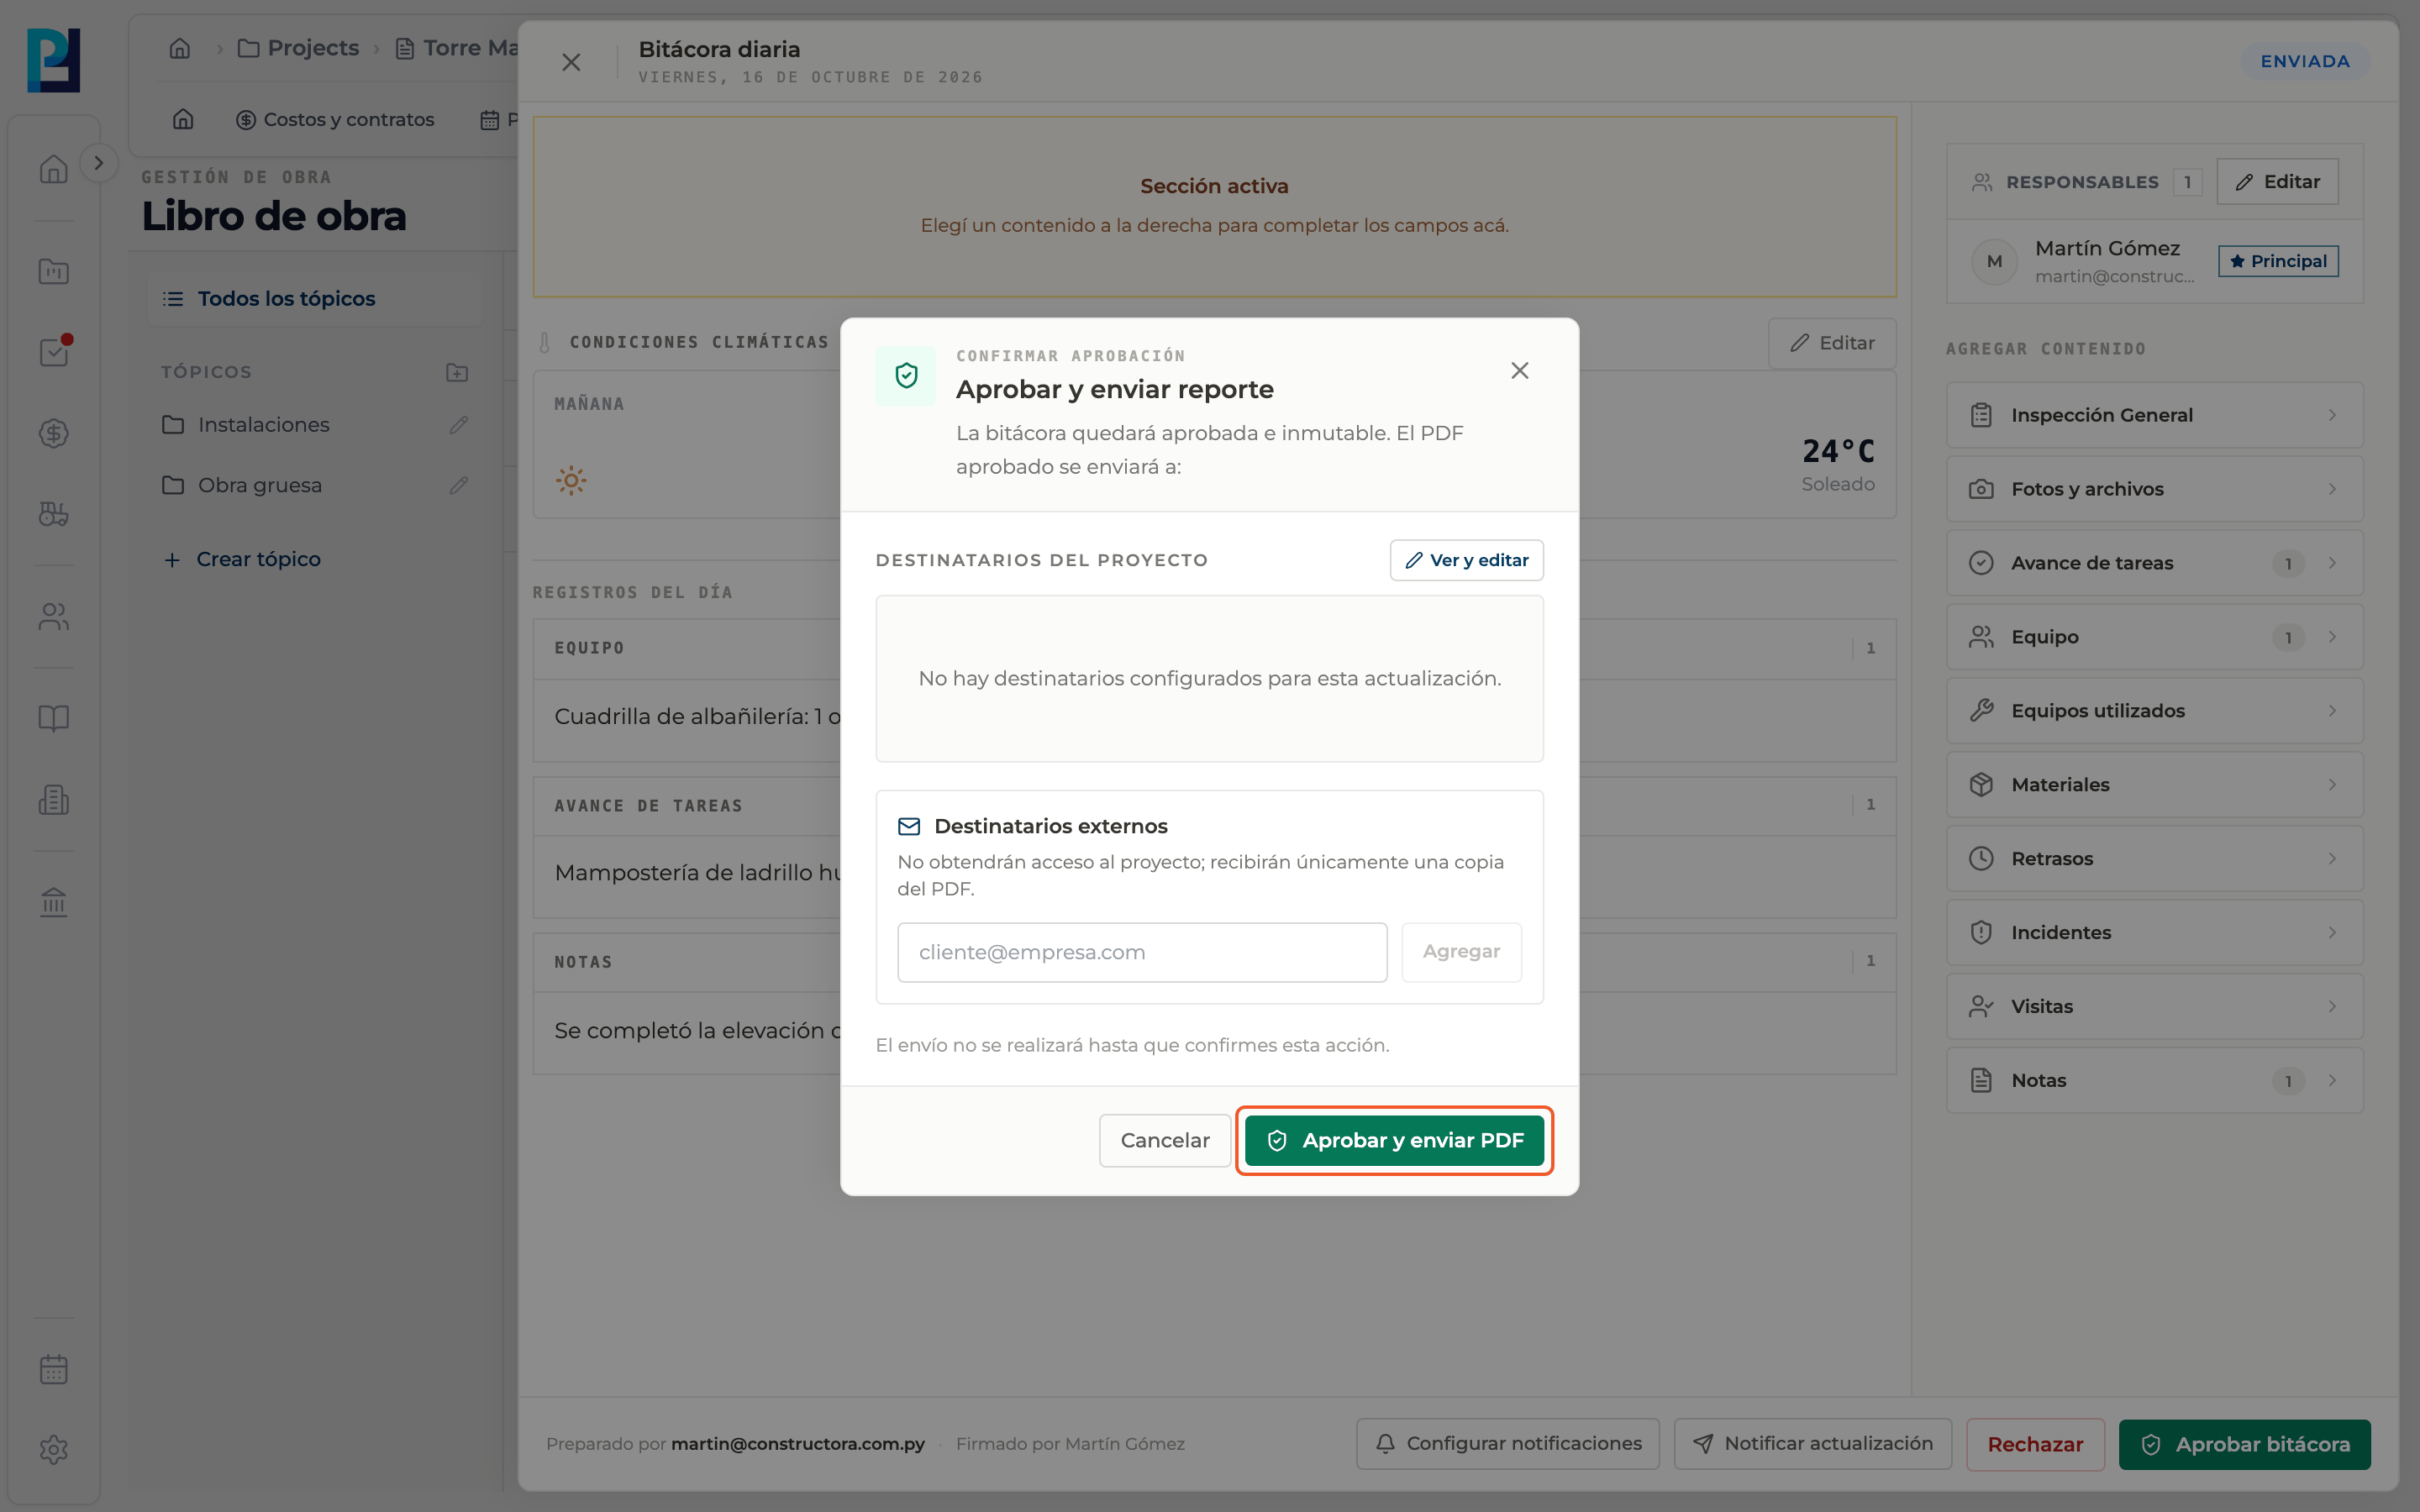
Task: Open home icon in left sidebar
Action: click(x=54, y=169)
